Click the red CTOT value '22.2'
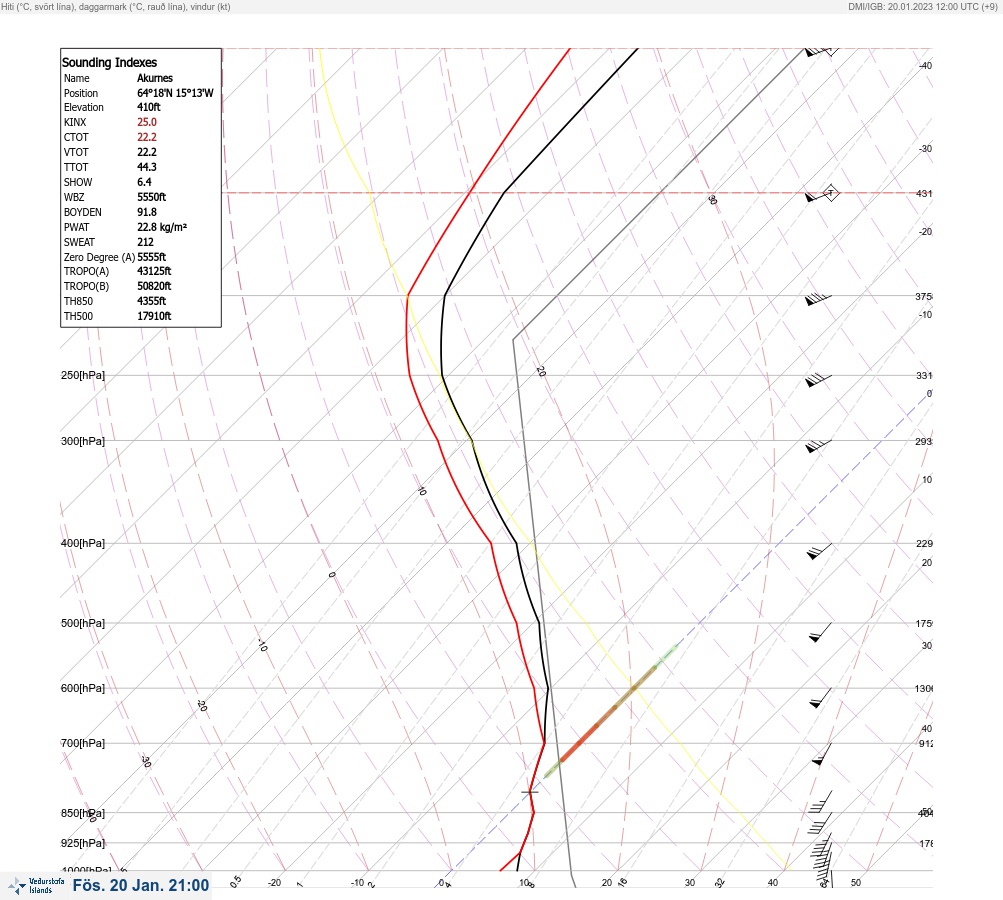This screenshot has height=900, width=1003. 146,137
